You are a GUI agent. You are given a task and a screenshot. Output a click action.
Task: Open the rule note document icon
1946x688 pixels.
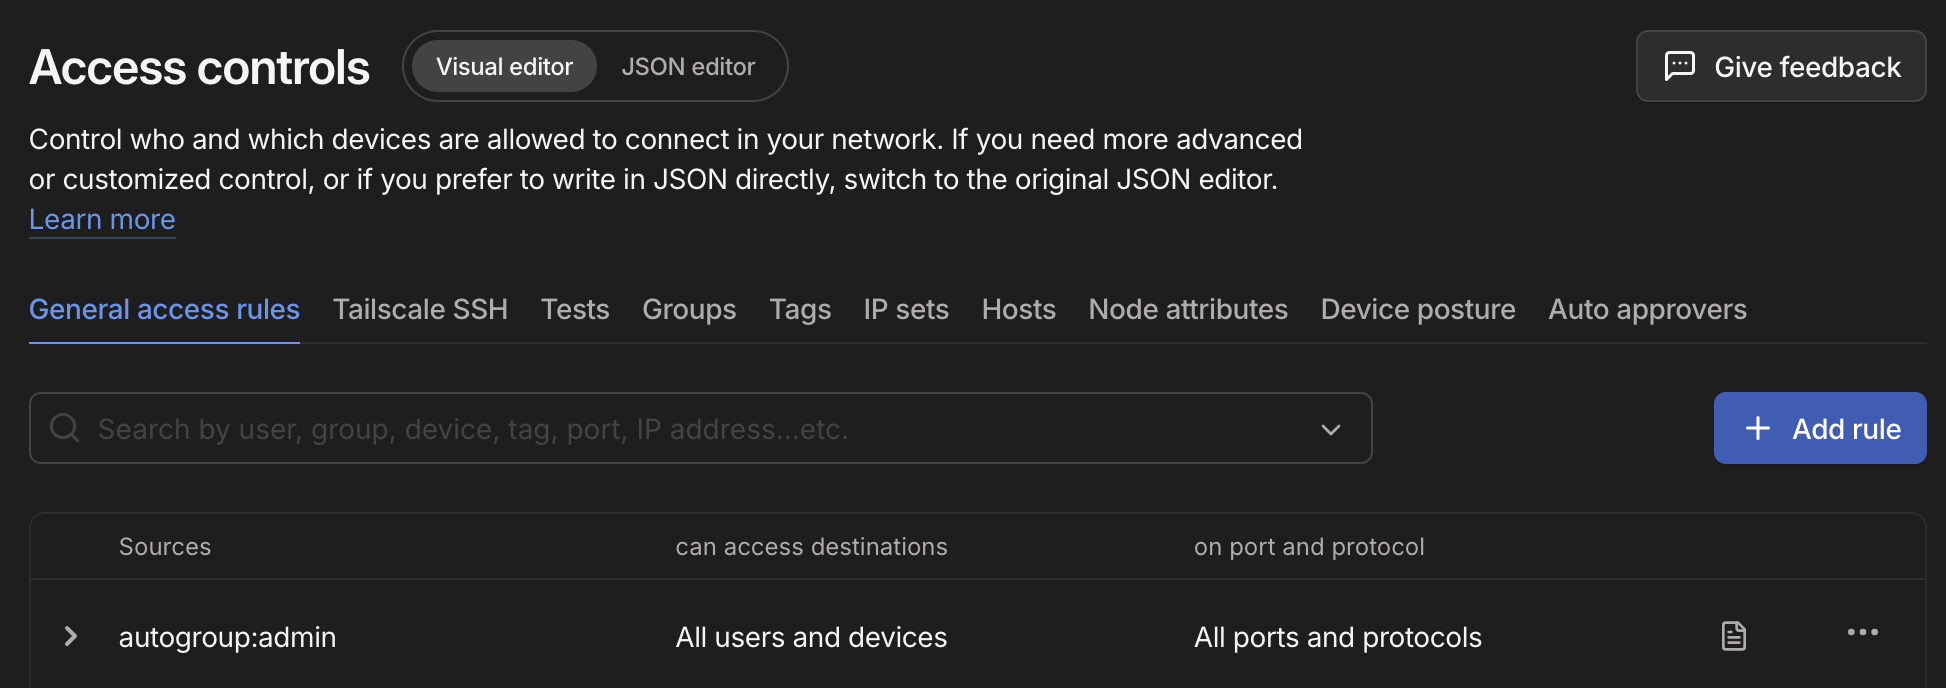tap(1733, 636)
